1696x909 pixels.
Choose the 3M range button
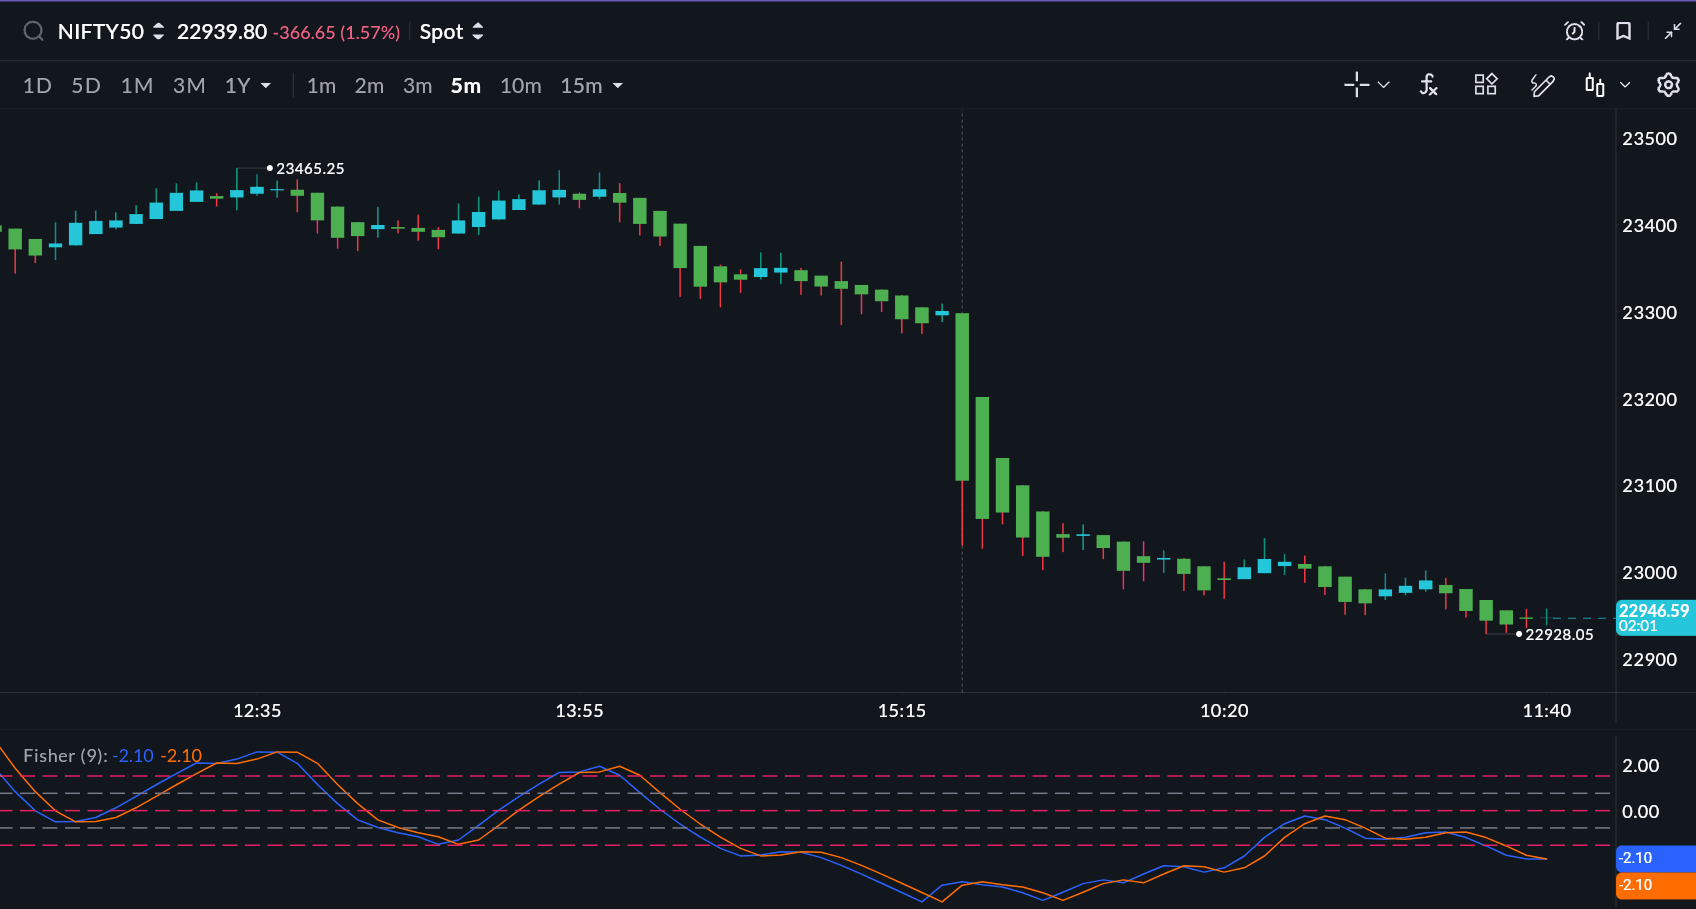coord(189,86)
